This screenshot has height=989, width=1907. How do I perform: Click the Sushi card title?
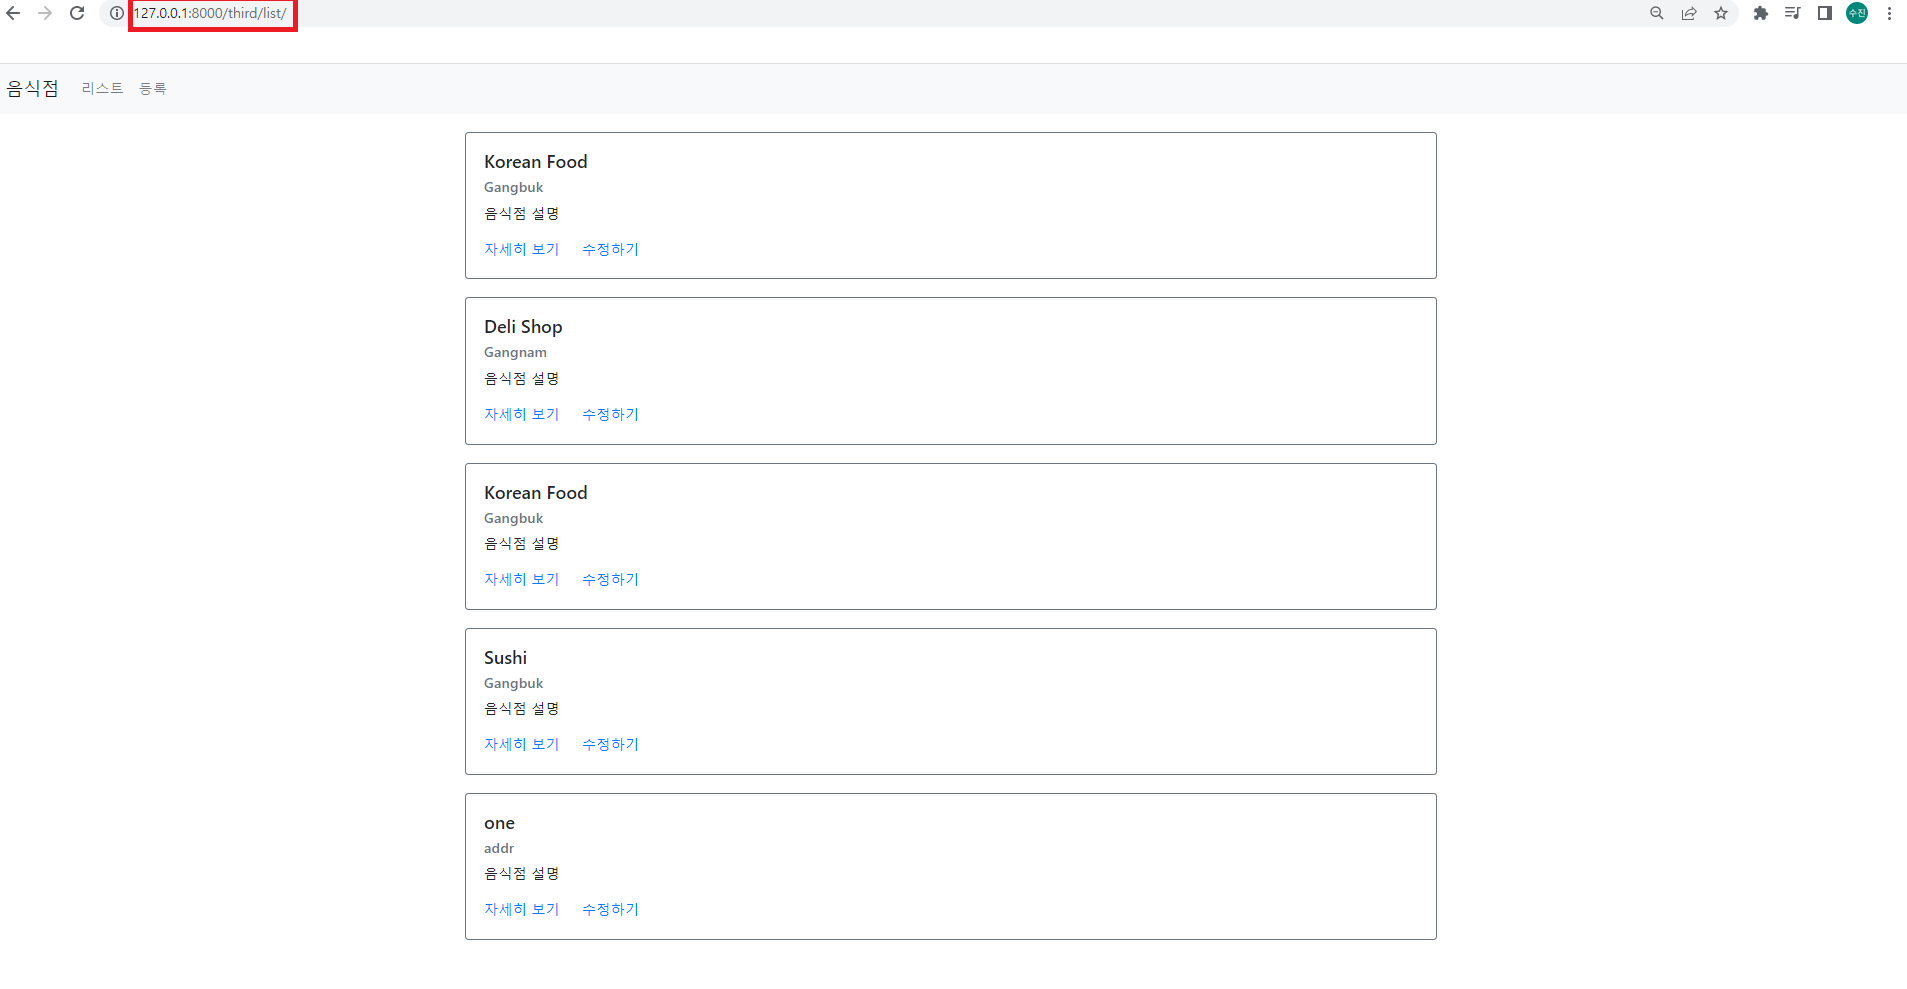coord(505,657)
